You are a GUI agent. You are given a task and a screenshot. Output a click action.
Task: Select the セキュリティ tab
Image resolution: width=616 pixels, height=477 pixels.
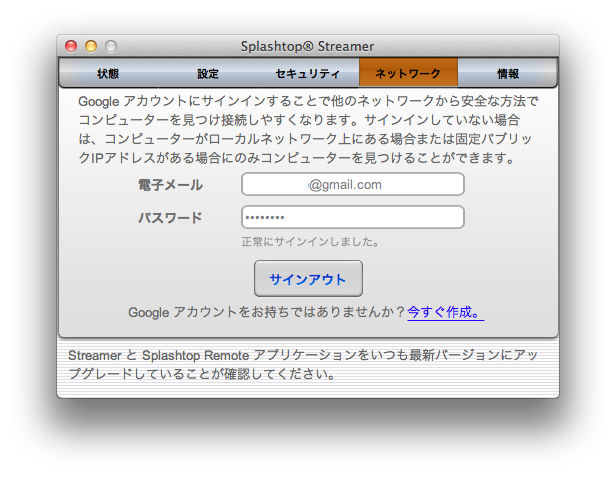pyautogui.click(x=308, y=73)
